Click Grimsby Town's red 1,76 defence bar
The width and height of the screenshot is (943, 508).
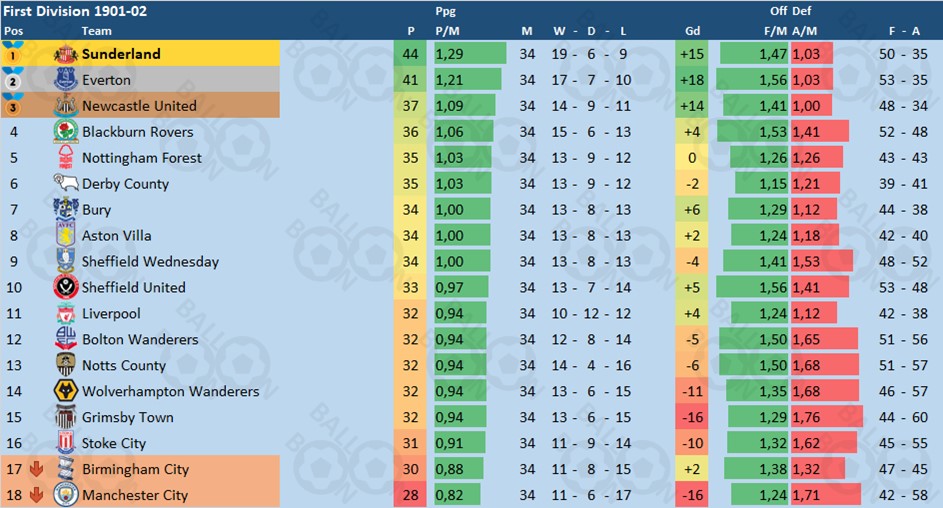coord(827,417)
